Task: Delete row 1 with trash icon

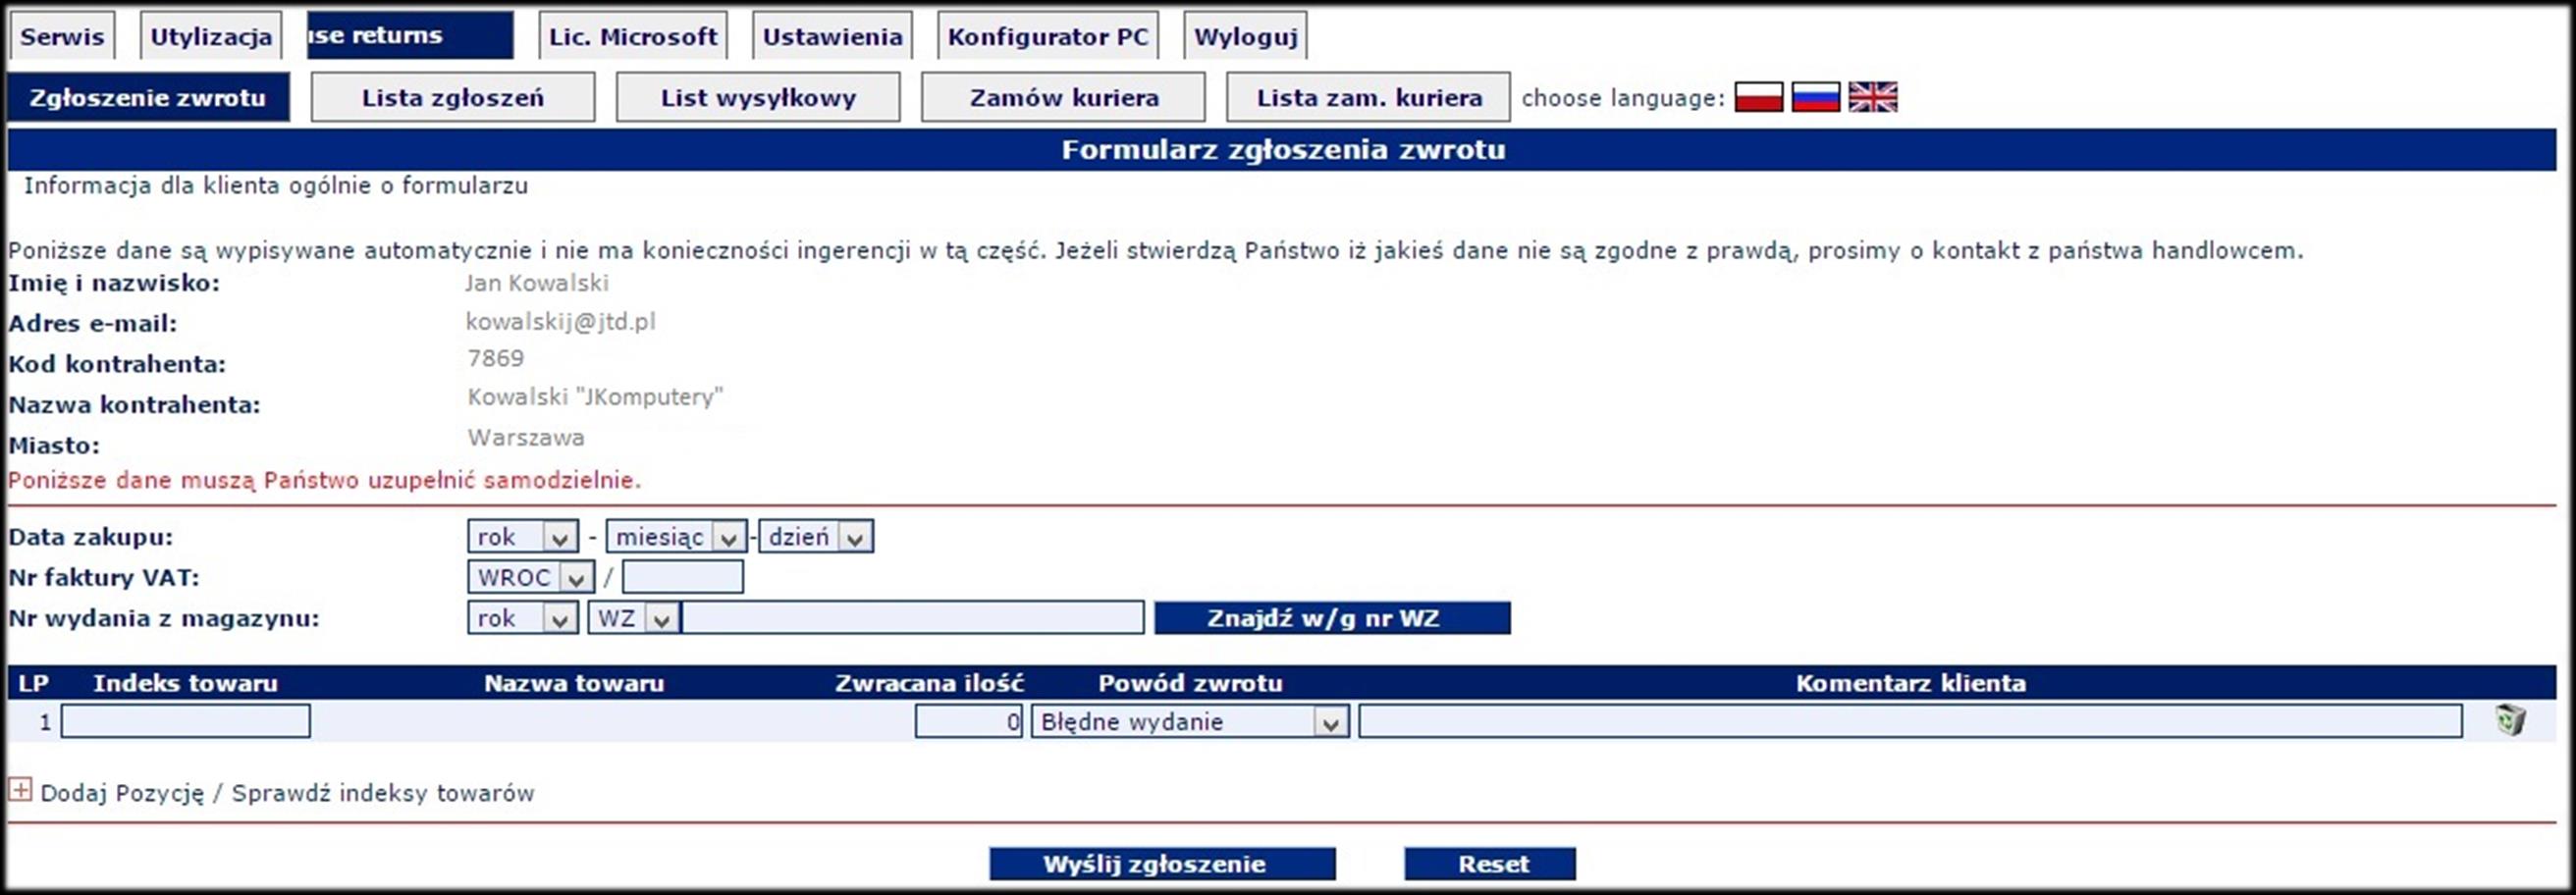Action: [x=2509, y=720]
